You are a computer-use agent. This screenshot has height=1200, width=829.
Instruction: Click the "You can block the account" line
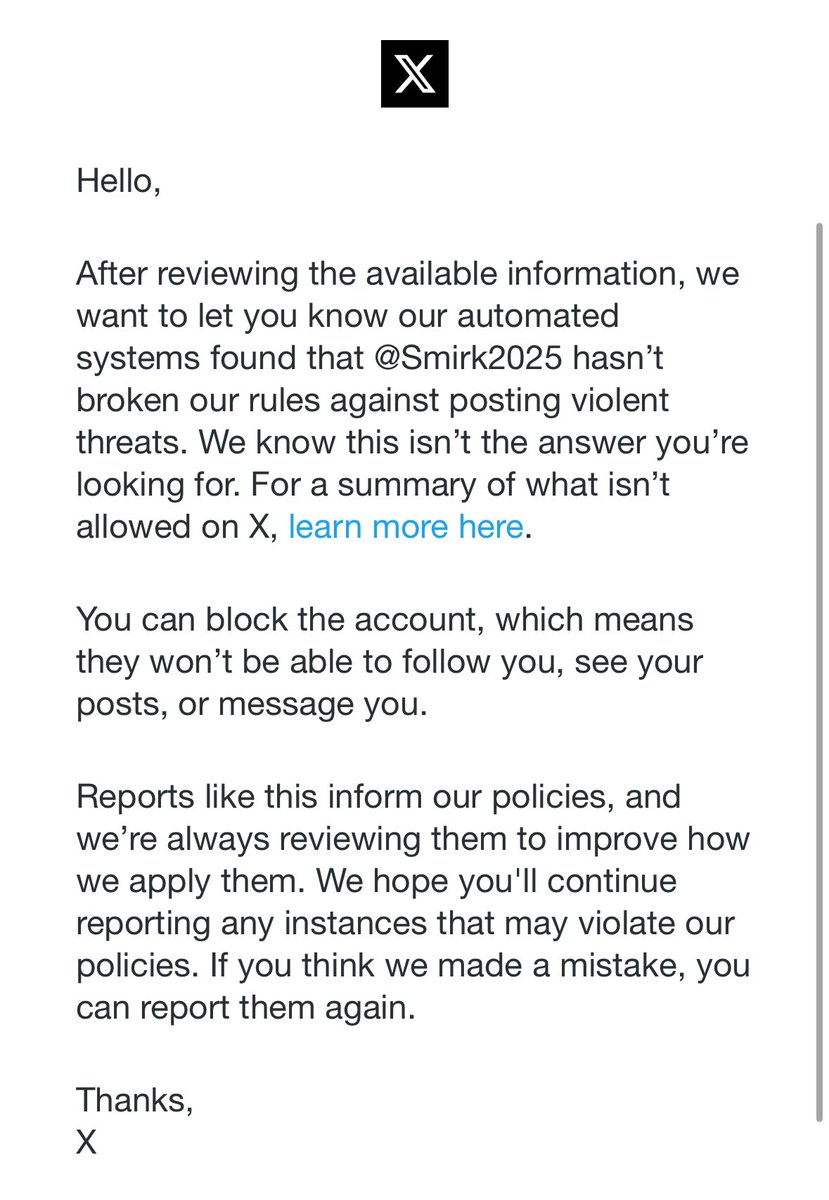coord(384,618)
